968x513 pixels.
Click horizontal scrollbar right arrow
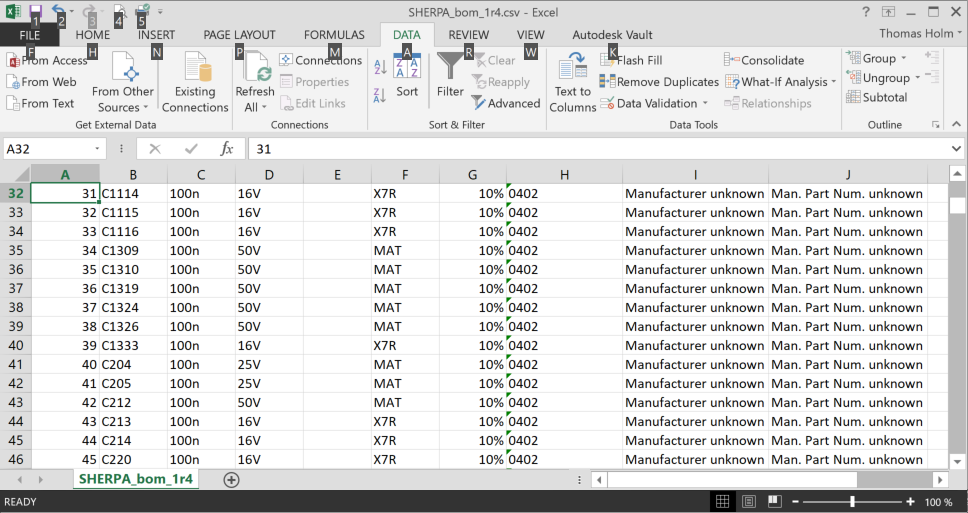(940, 480)
